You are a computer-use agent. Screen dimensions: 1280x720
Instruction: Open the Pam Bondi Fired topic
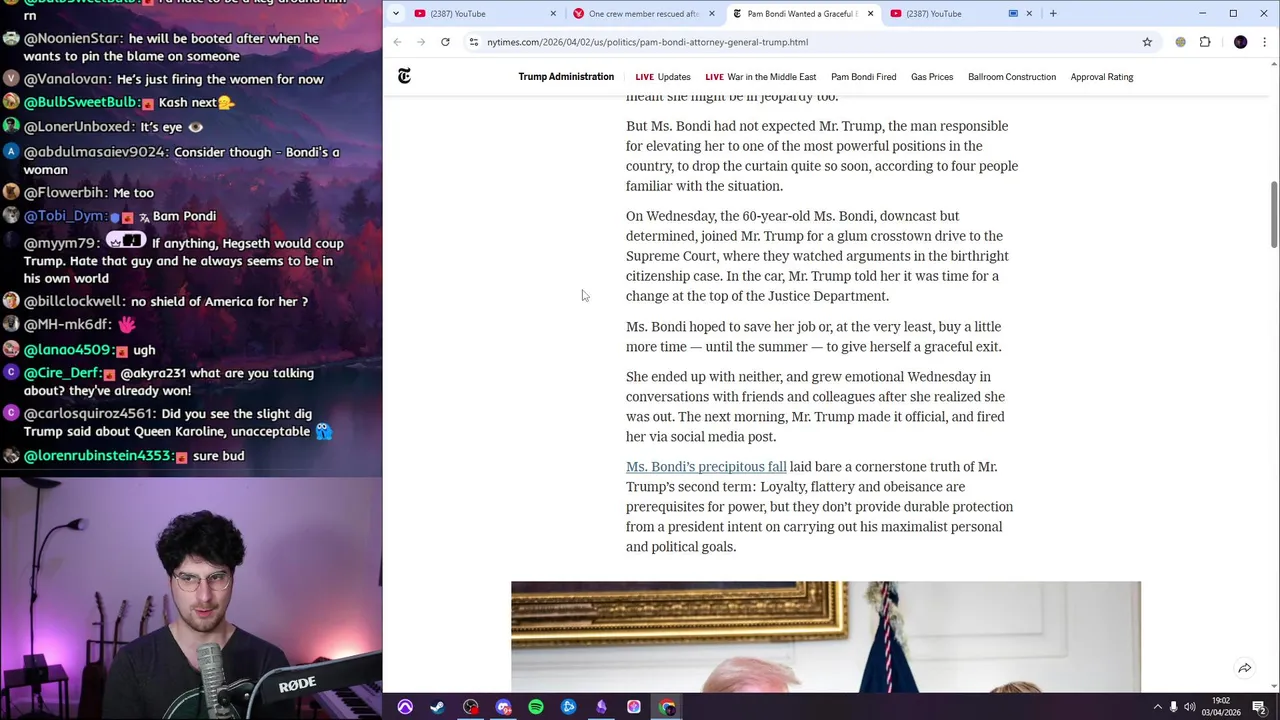tap(863, 77)
